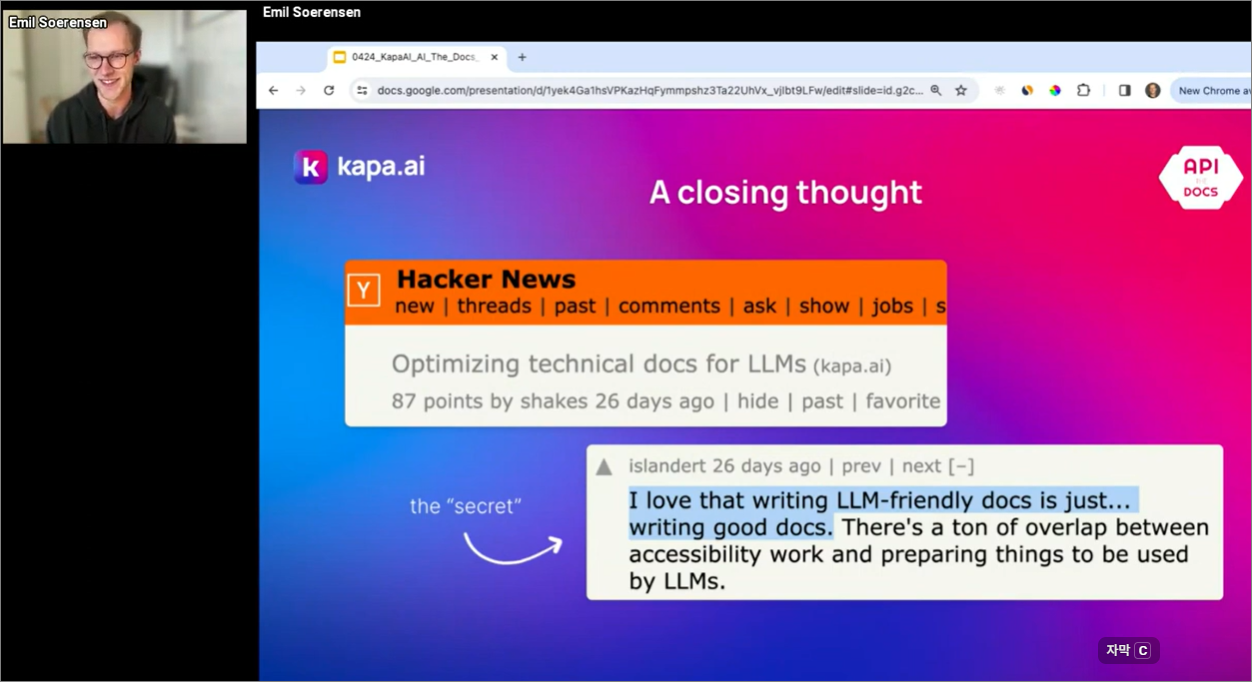
Task: Click hide under the post
Action: (x=758, y=401)
